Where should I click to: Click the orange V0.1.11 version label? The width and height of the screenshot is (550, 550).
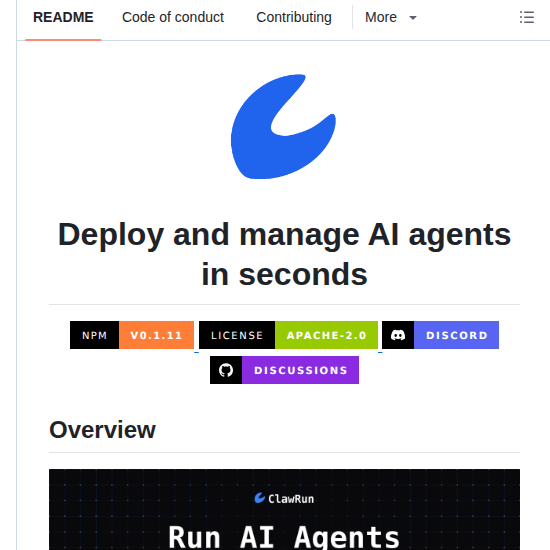coord(156,335)
